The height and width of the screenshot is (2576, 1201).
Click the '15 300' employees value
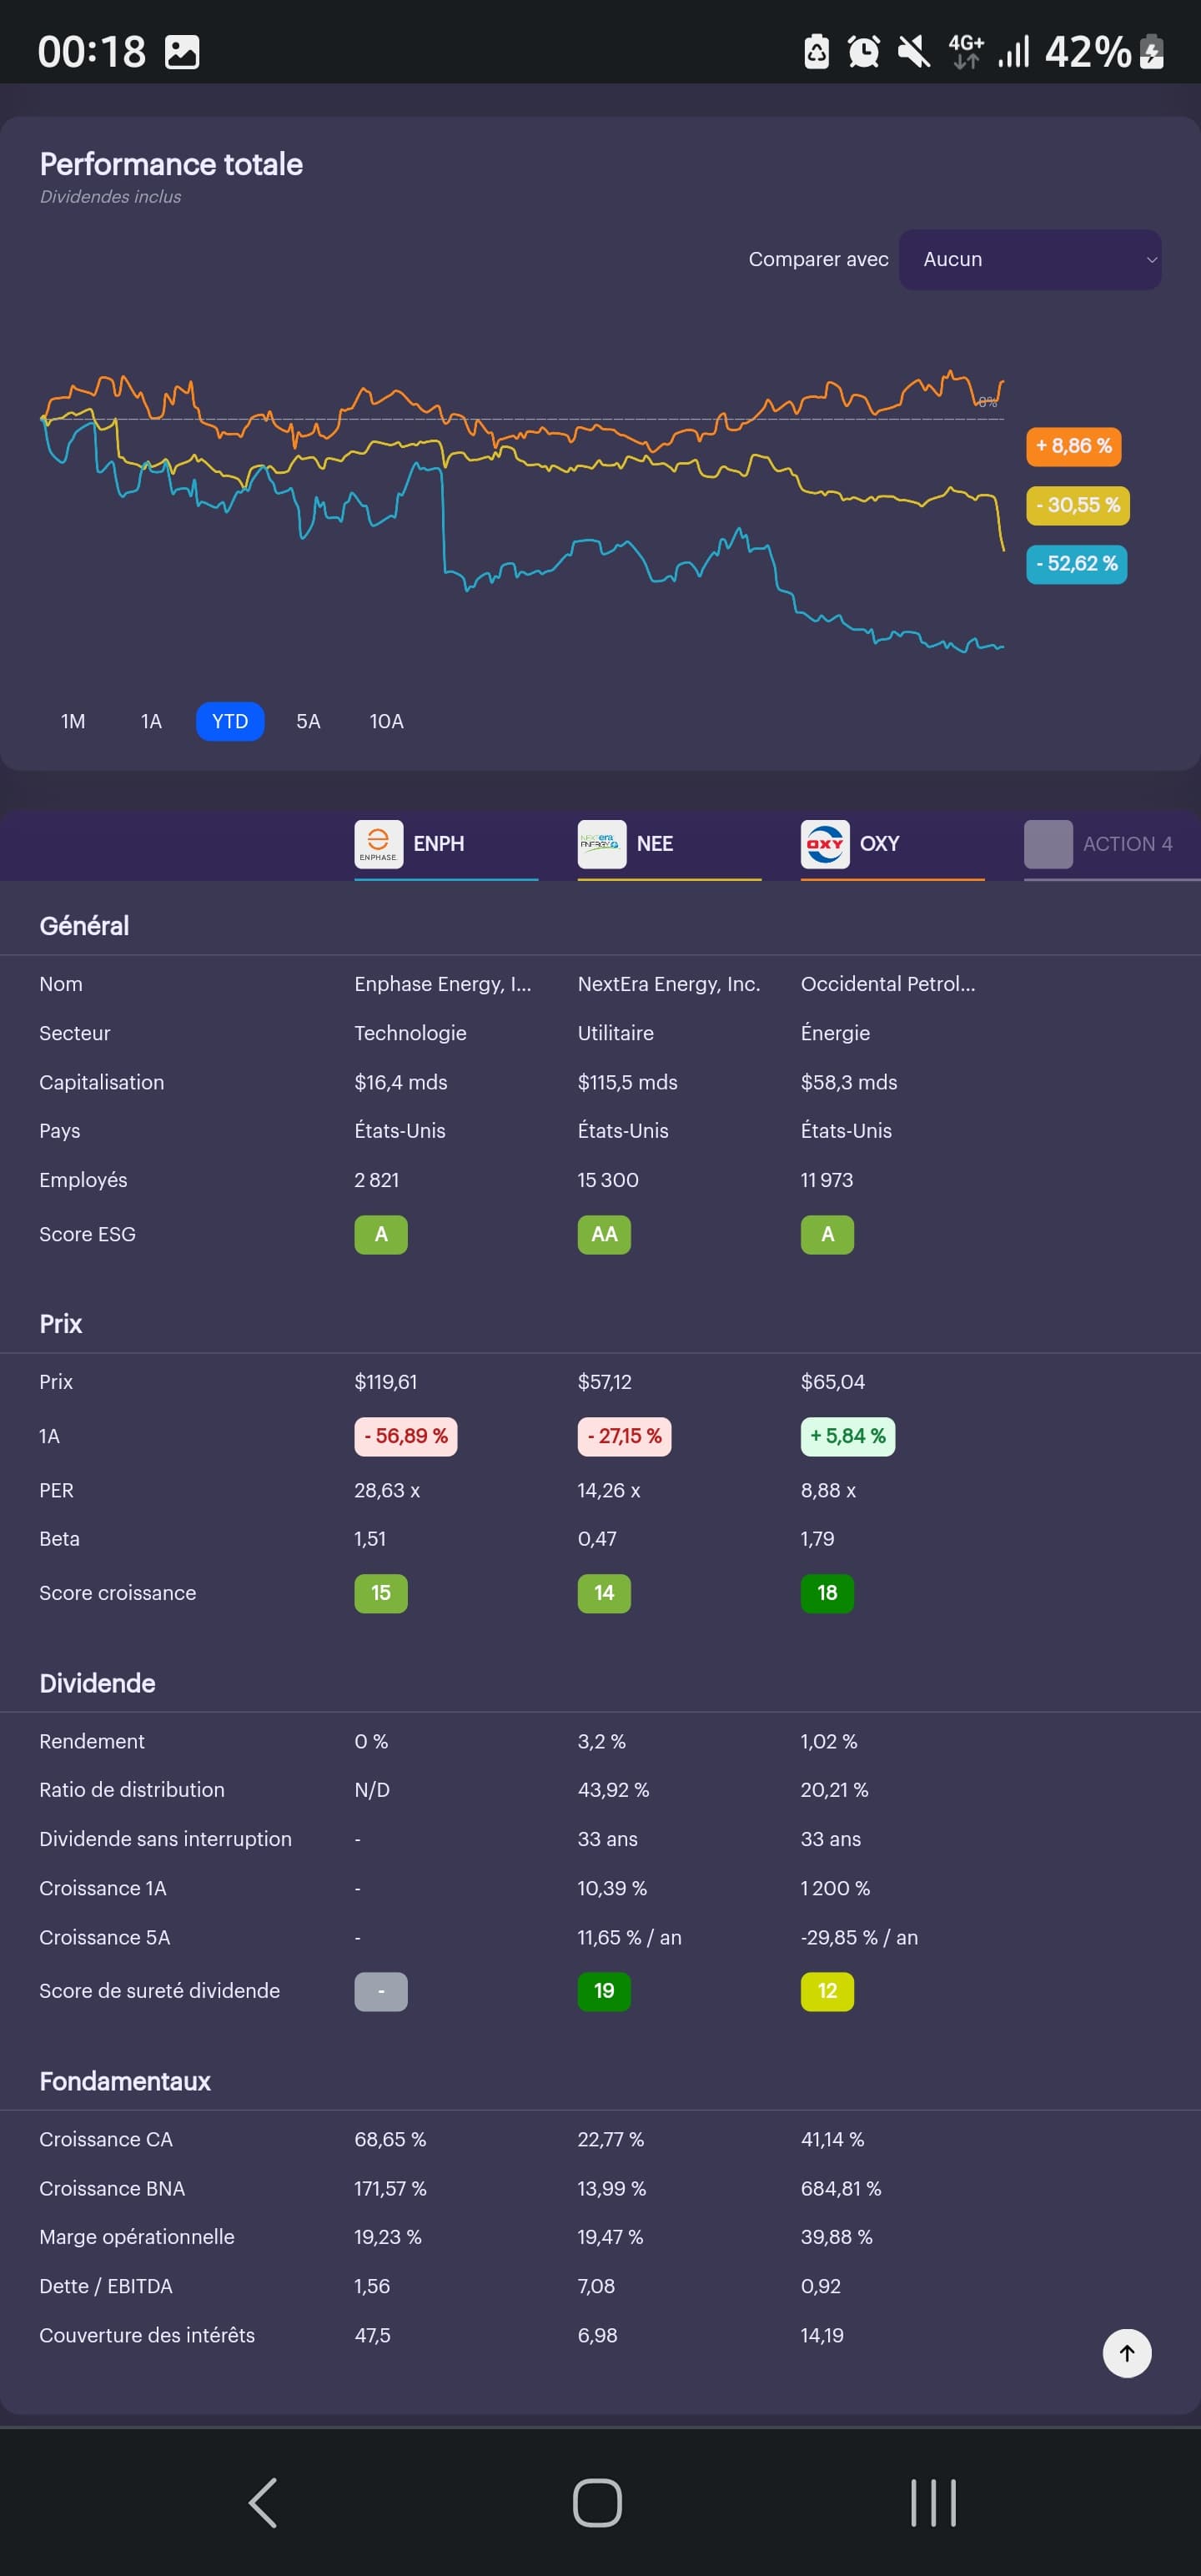point(608,1180)
